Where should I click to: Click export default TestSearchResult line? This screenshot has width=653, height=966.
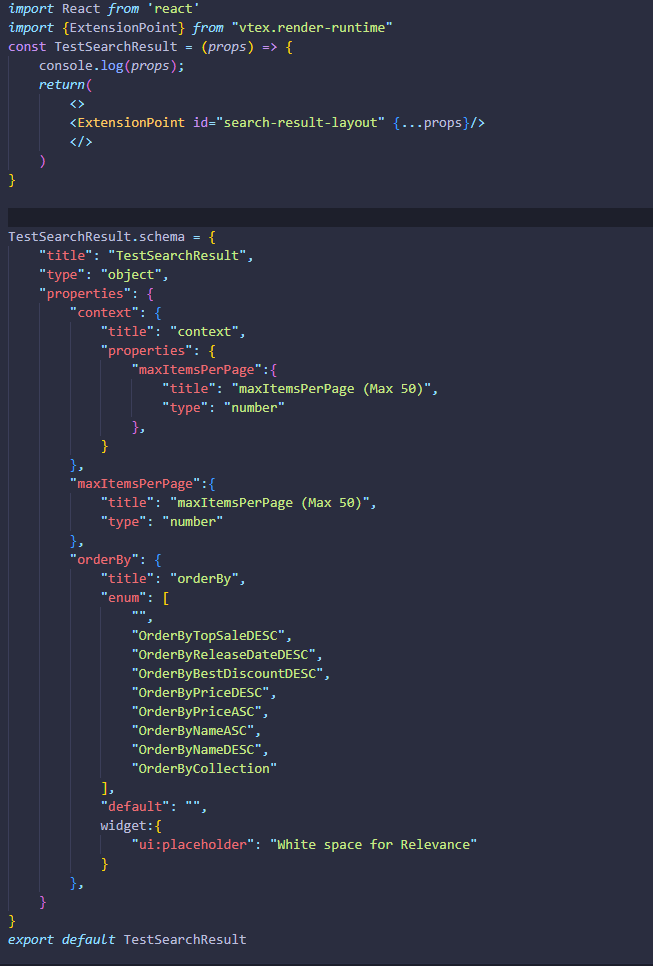point(127,940)
